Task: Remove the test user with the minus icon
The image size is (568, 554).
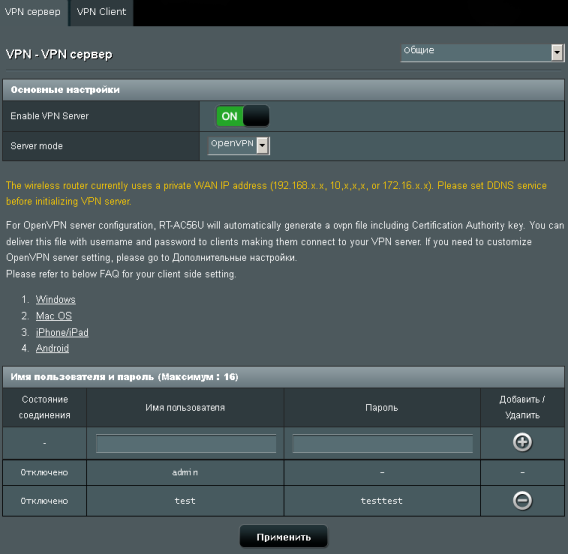Action: 522,501
